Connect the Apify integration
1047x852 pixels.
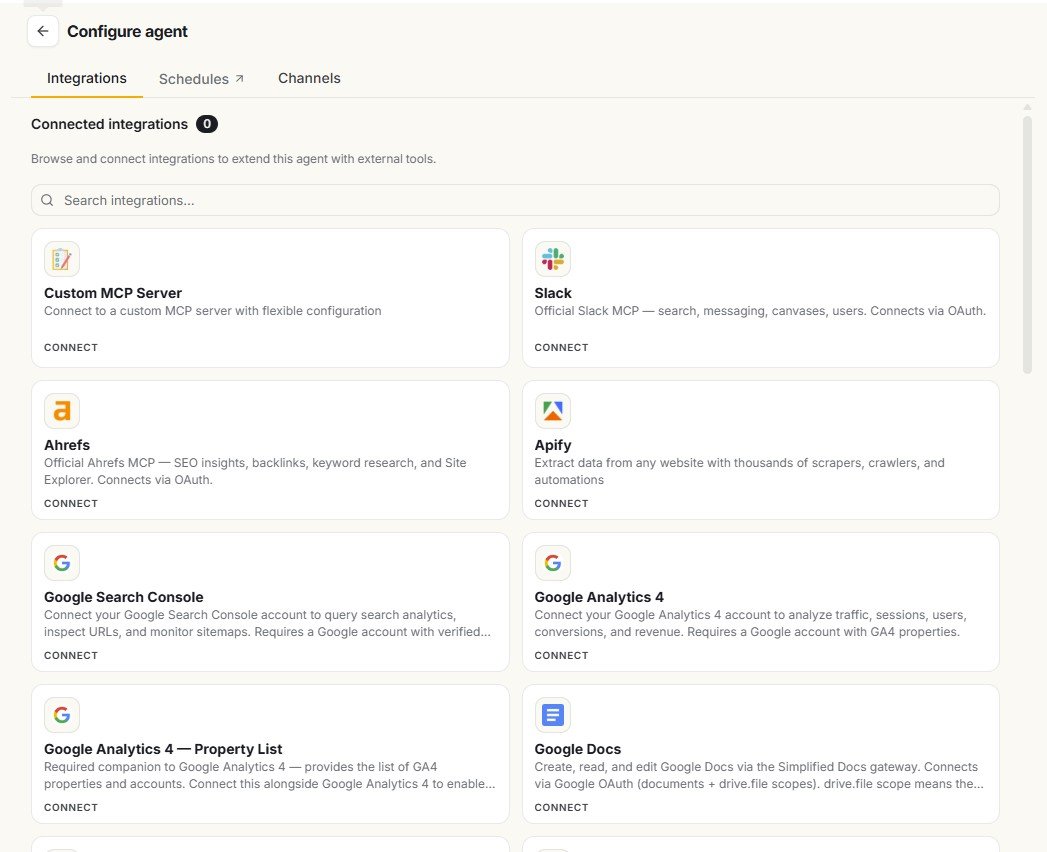561,503
